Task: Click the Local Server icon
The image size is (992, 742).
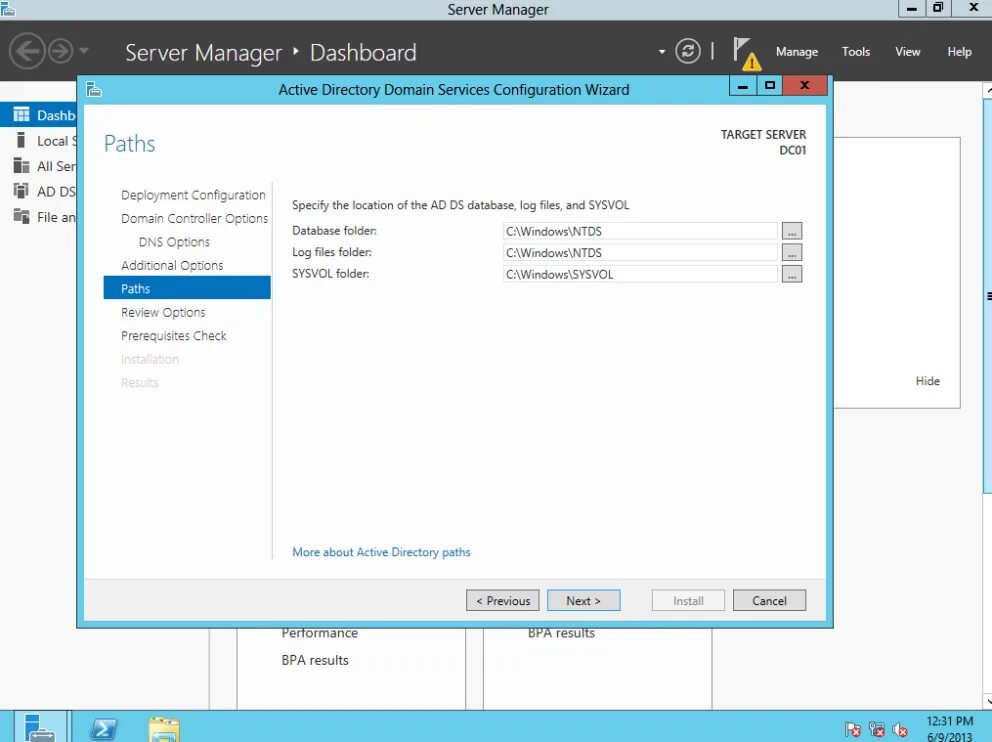Action: tap(21, 140)
